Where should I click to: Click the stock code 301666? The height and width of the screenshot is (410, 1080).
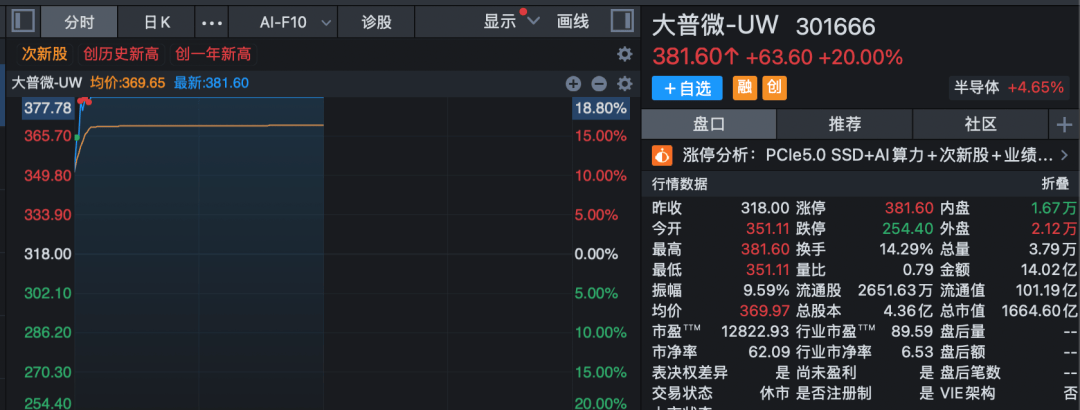(x=835, y=27)
